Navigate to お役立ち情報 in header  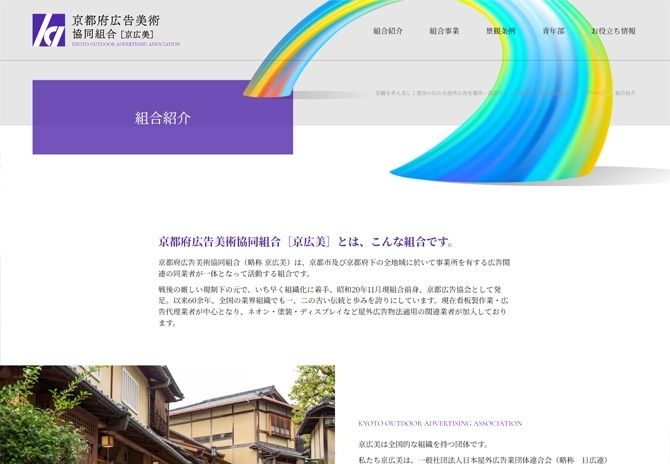tap(613, 31)
